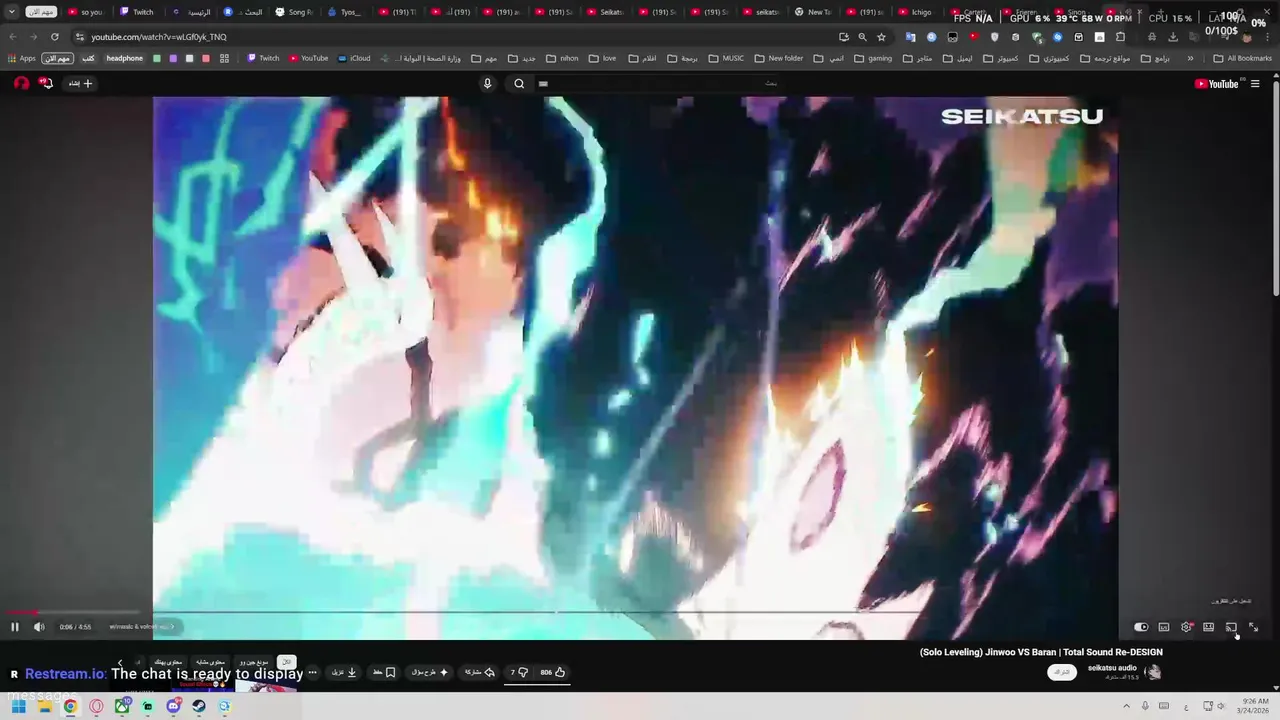Viewport: 1280px width, 720px height.
Task: Show hidden system tray icons chevron
Action: tap(1127, 706)
